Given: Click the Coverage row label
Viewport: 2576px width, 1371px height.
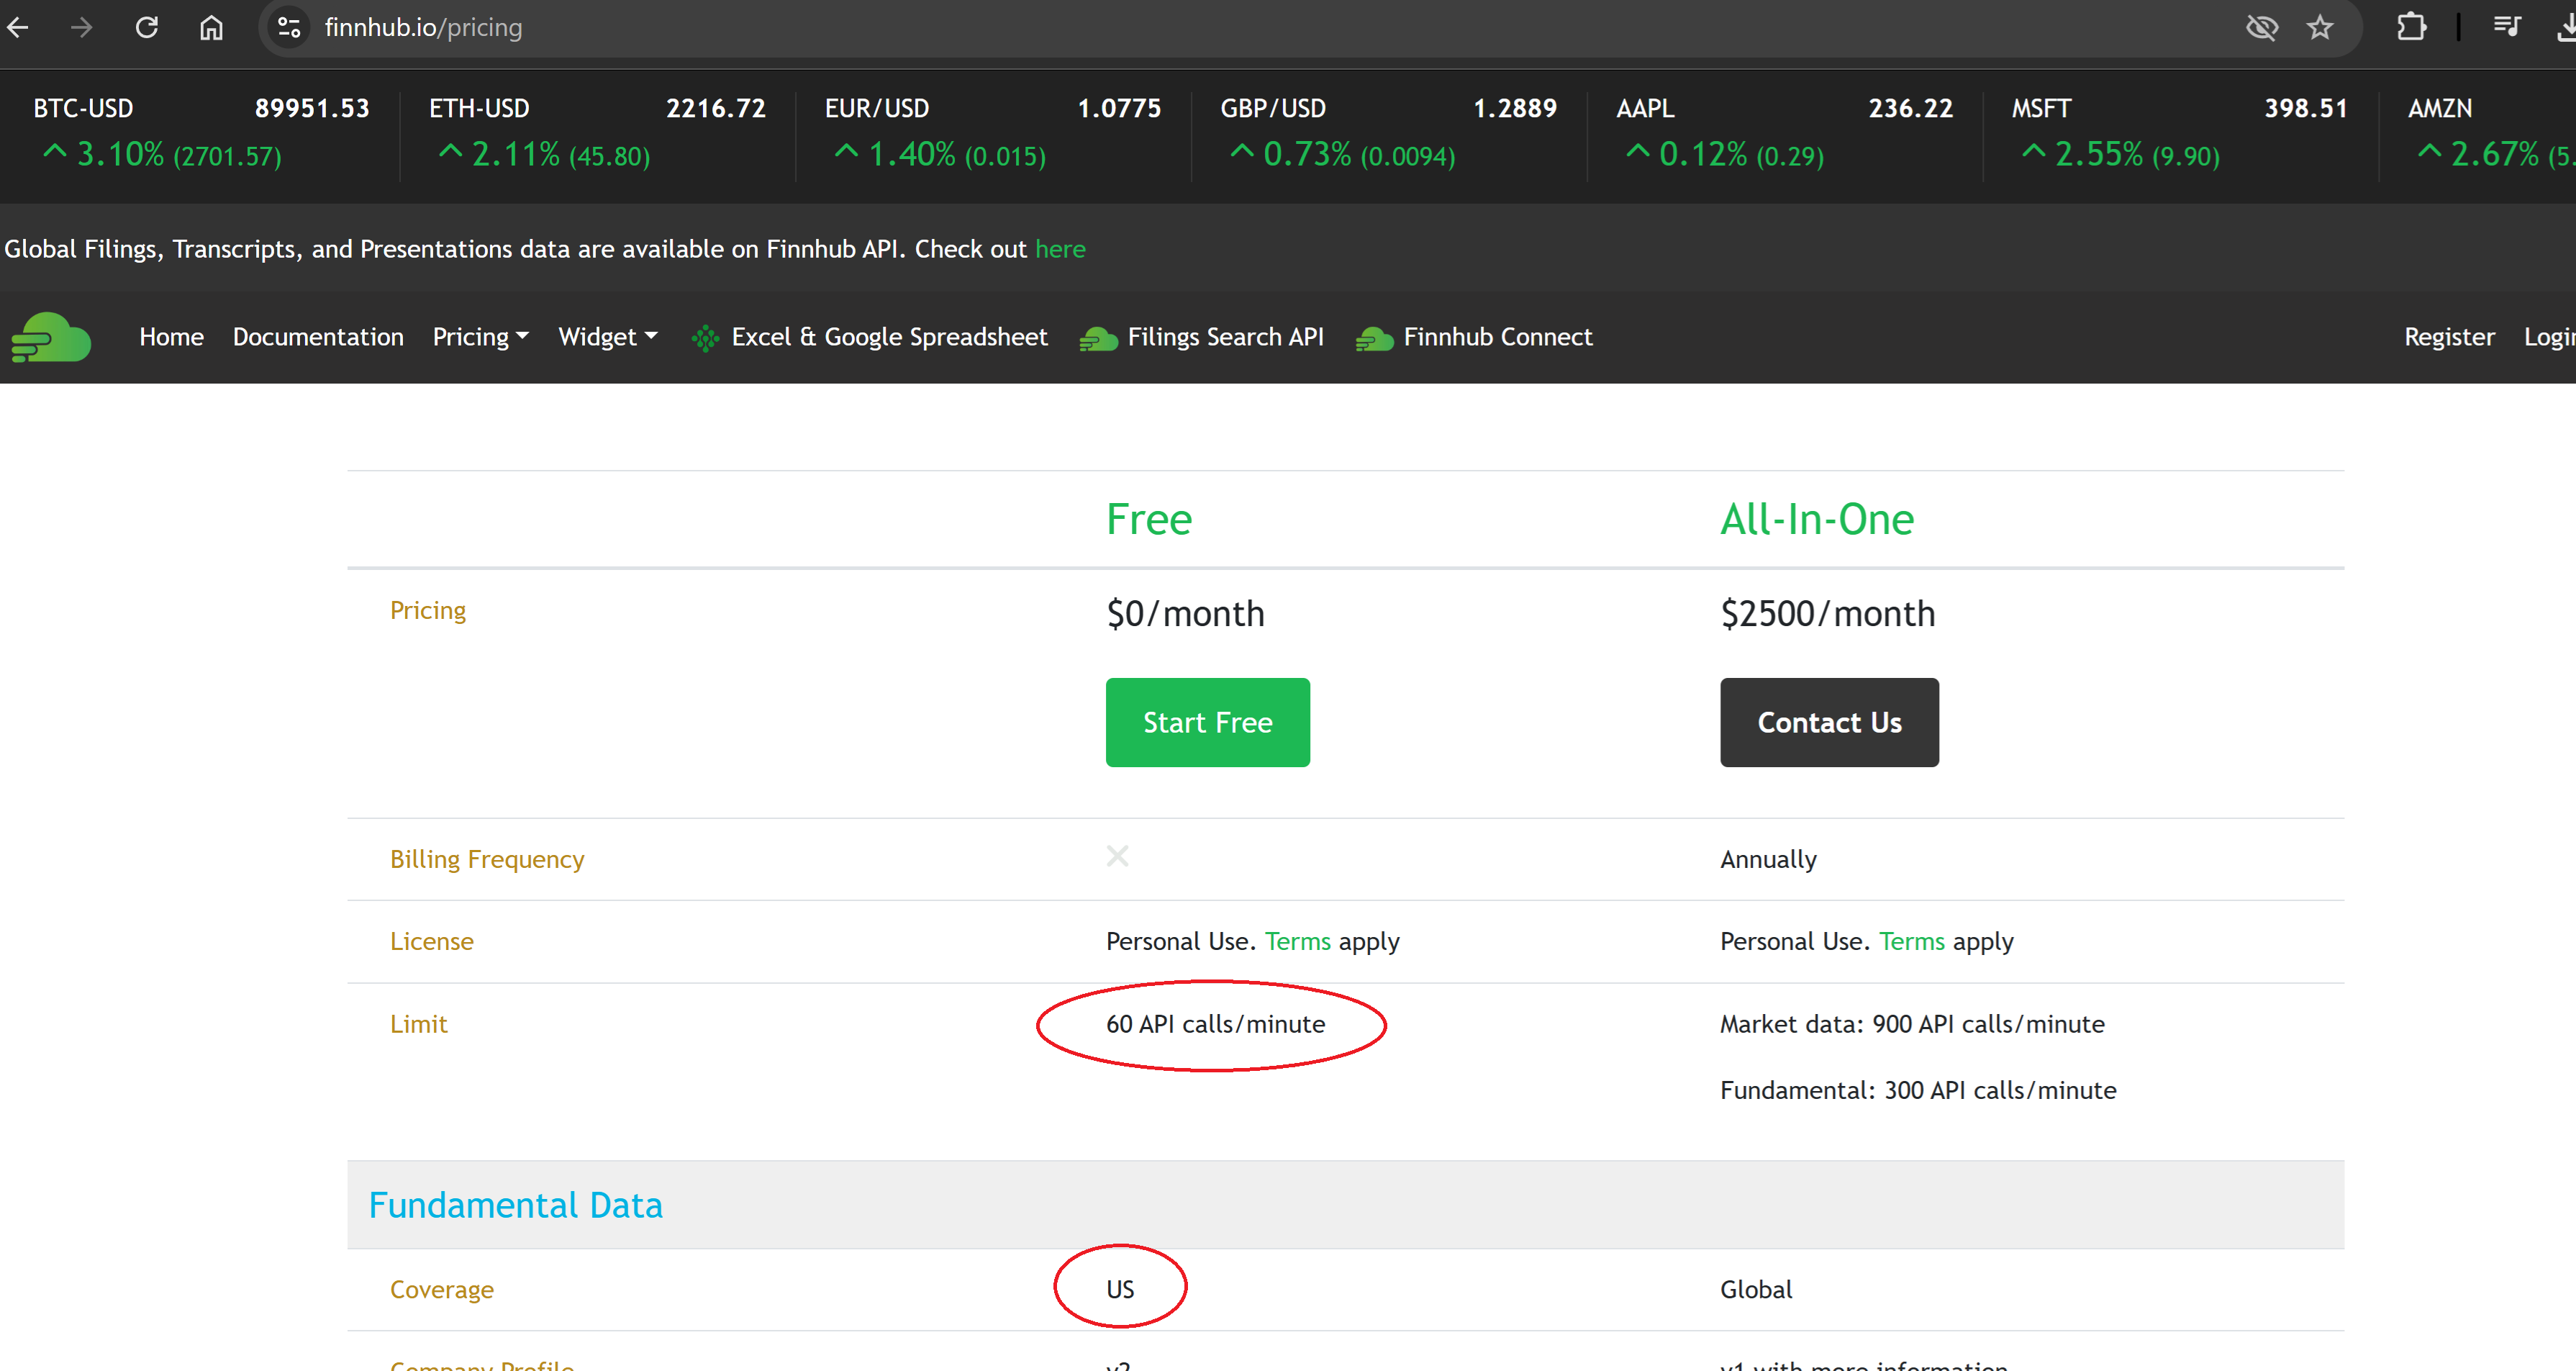Looking at the screenshot, I should 442,1289.
